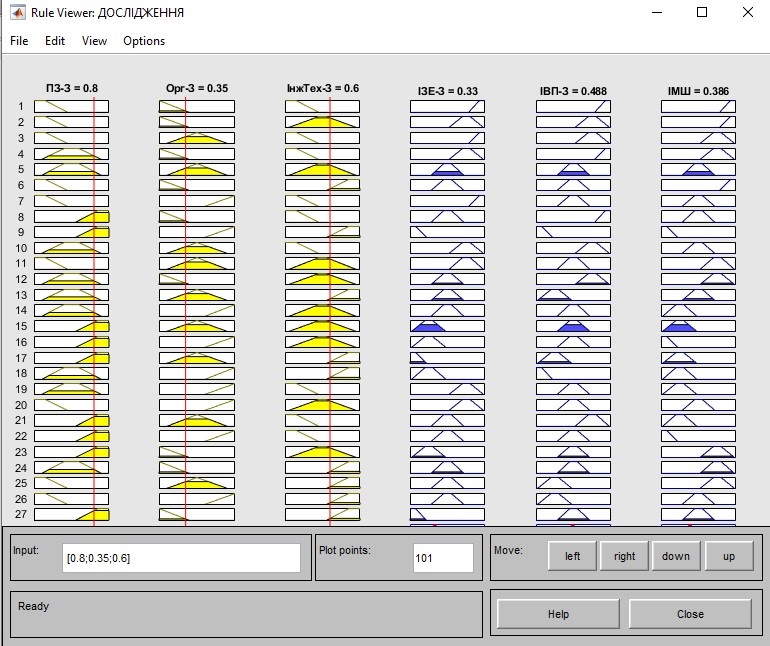Click the Plot points field

click(x=443, y=558)
